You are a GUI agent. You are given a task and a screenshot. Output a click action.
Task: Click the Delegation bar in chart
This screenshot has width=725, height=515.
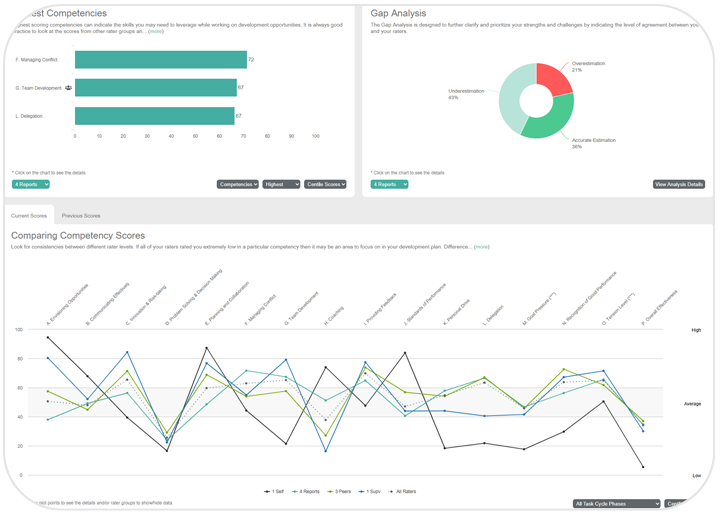tap(154, 116)
